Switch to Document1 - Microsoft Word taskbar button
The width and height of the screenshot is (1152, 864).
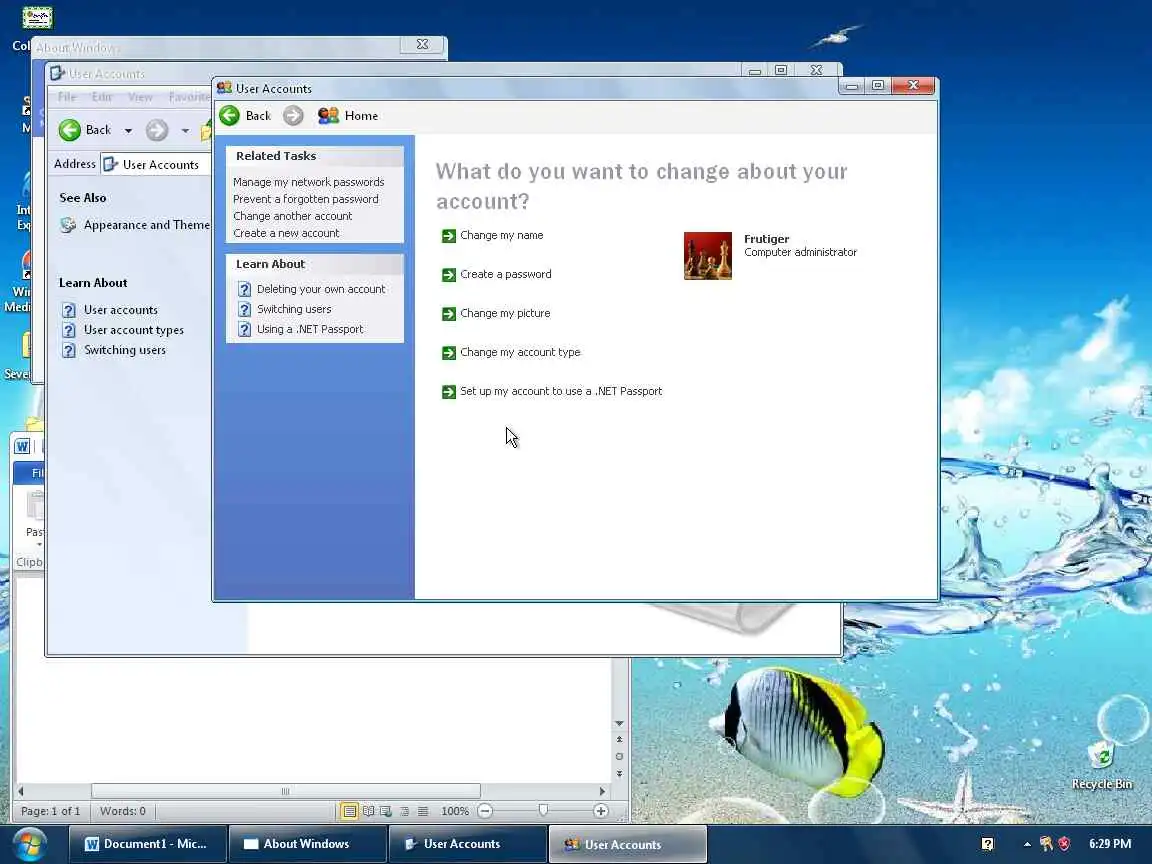[148, 844]
